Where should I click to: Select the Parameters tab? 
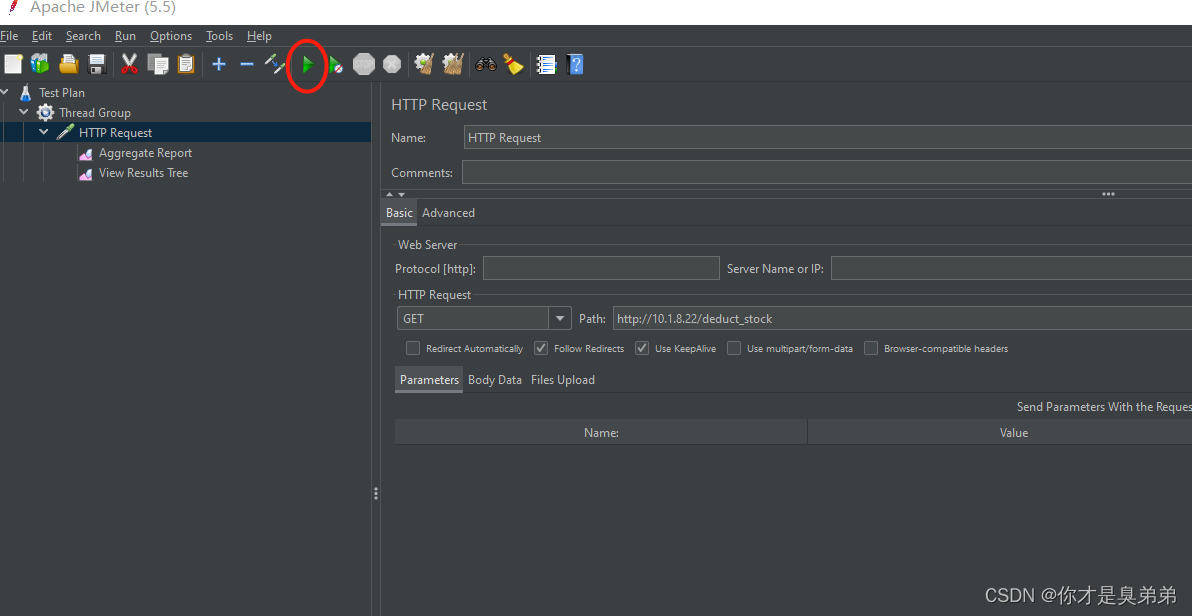pos(430,379)
